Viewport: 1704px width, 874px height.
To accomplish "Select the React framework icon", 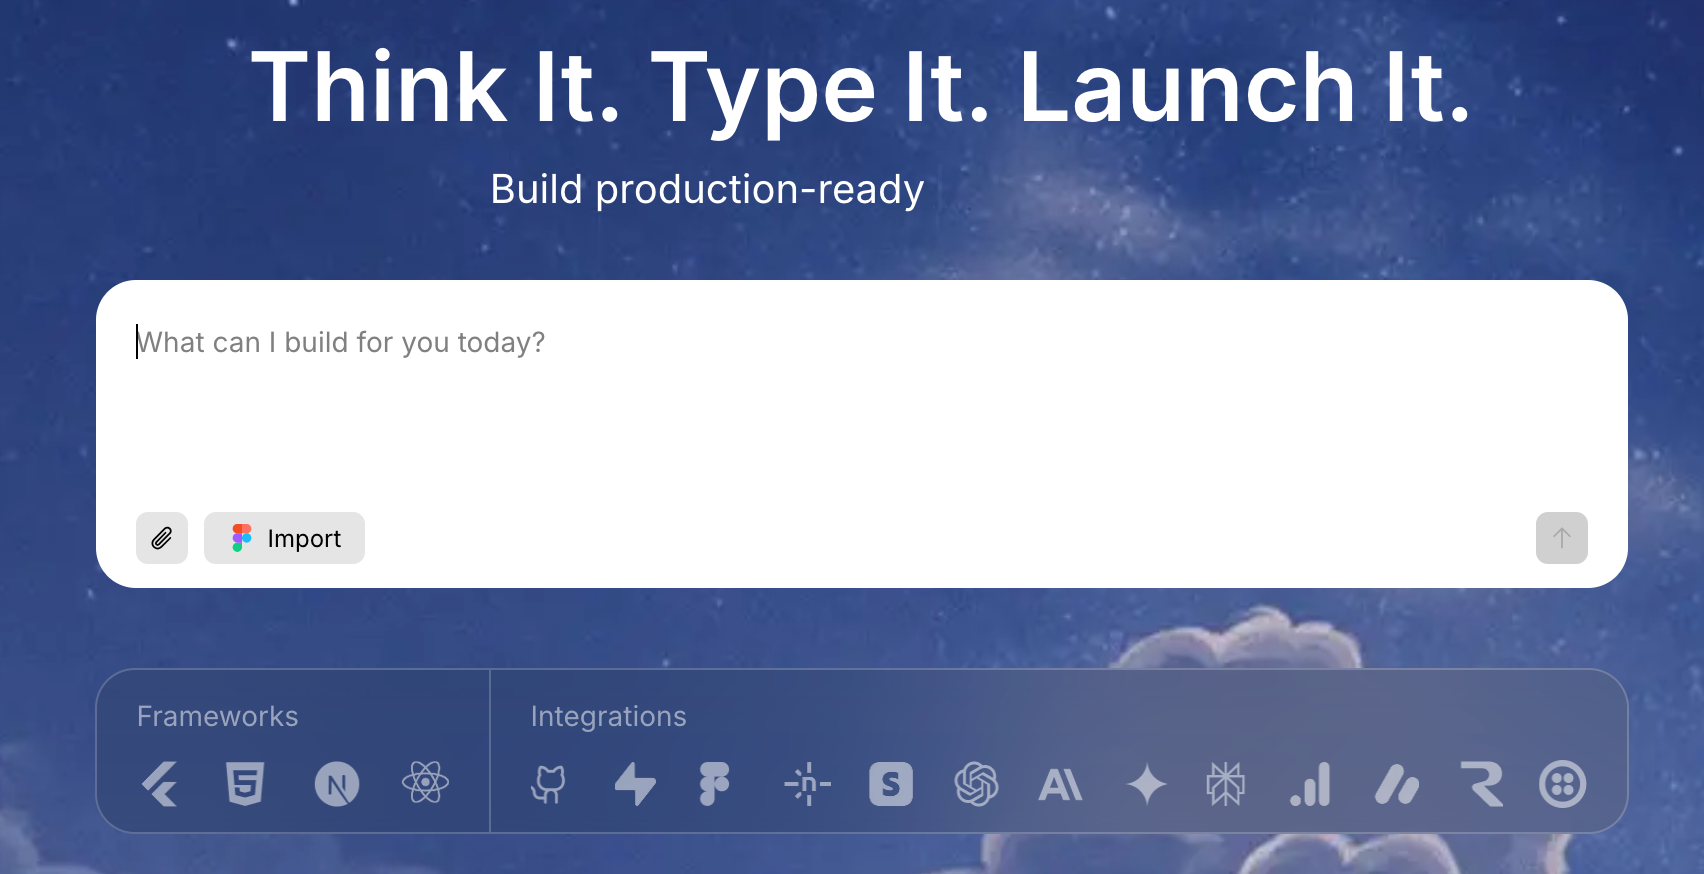I will pos(425,783).
